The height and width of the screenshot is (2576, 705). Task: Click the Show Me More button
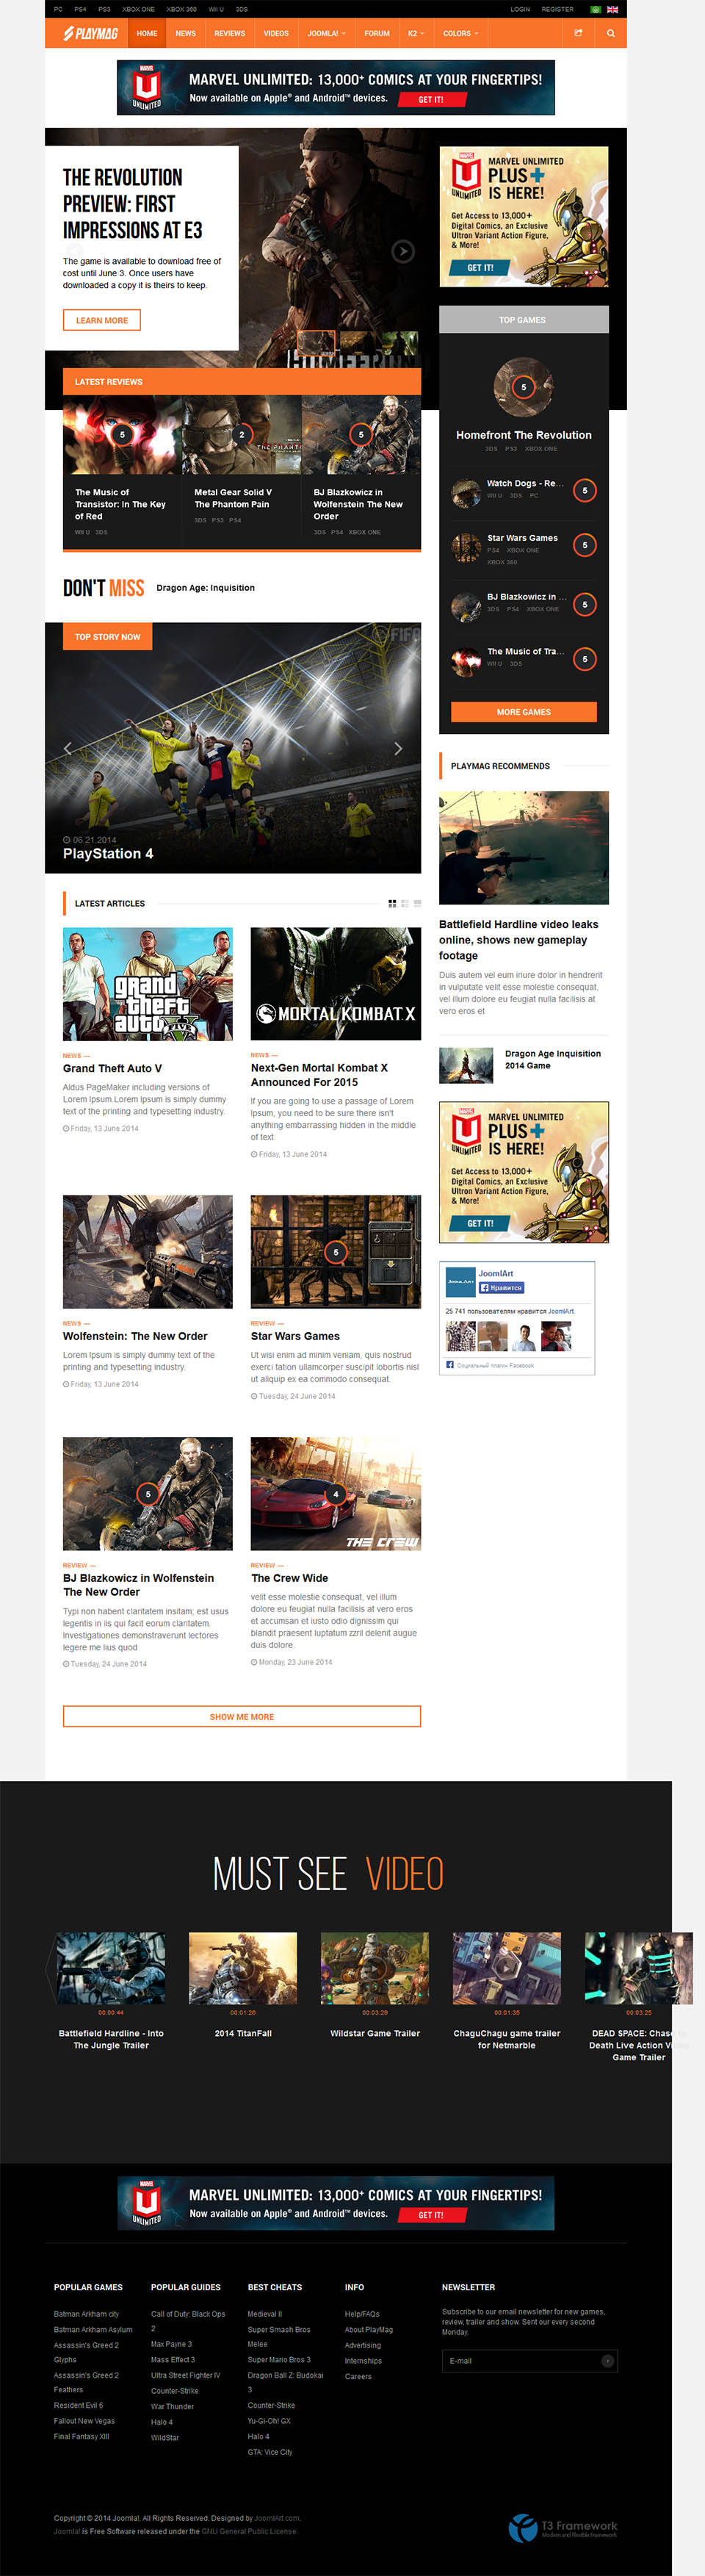click(x=241, y=1716)
